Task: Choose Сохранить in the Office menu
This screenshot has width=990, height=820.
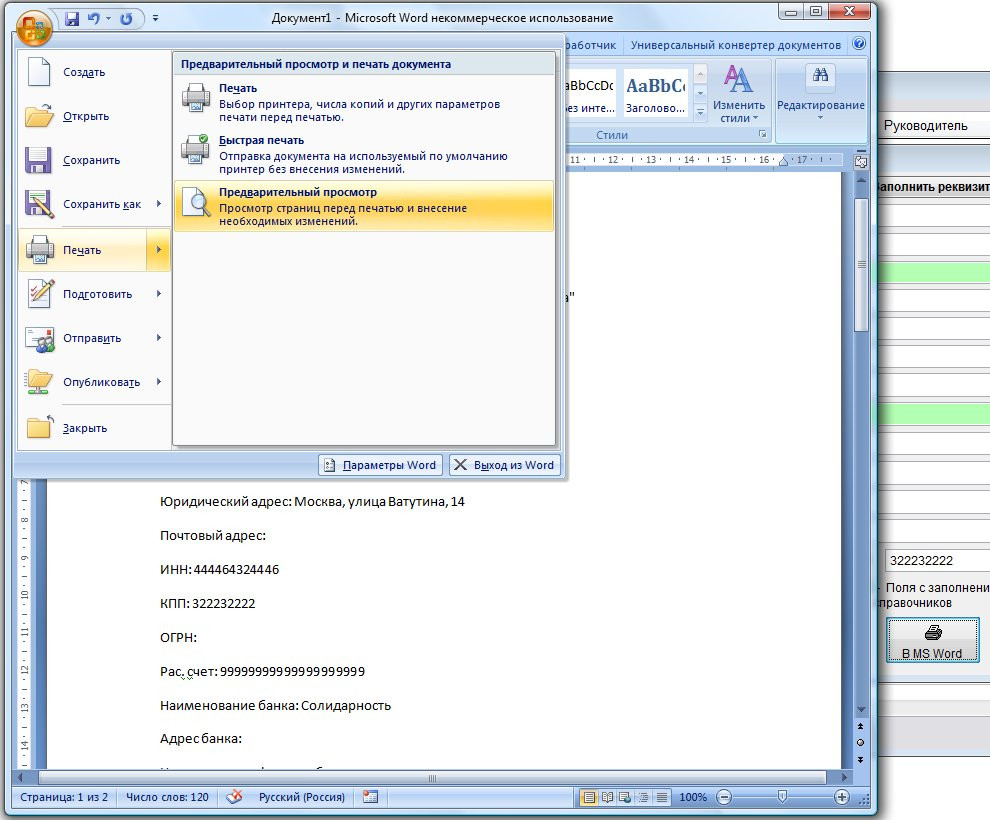Action: [95, 160]
